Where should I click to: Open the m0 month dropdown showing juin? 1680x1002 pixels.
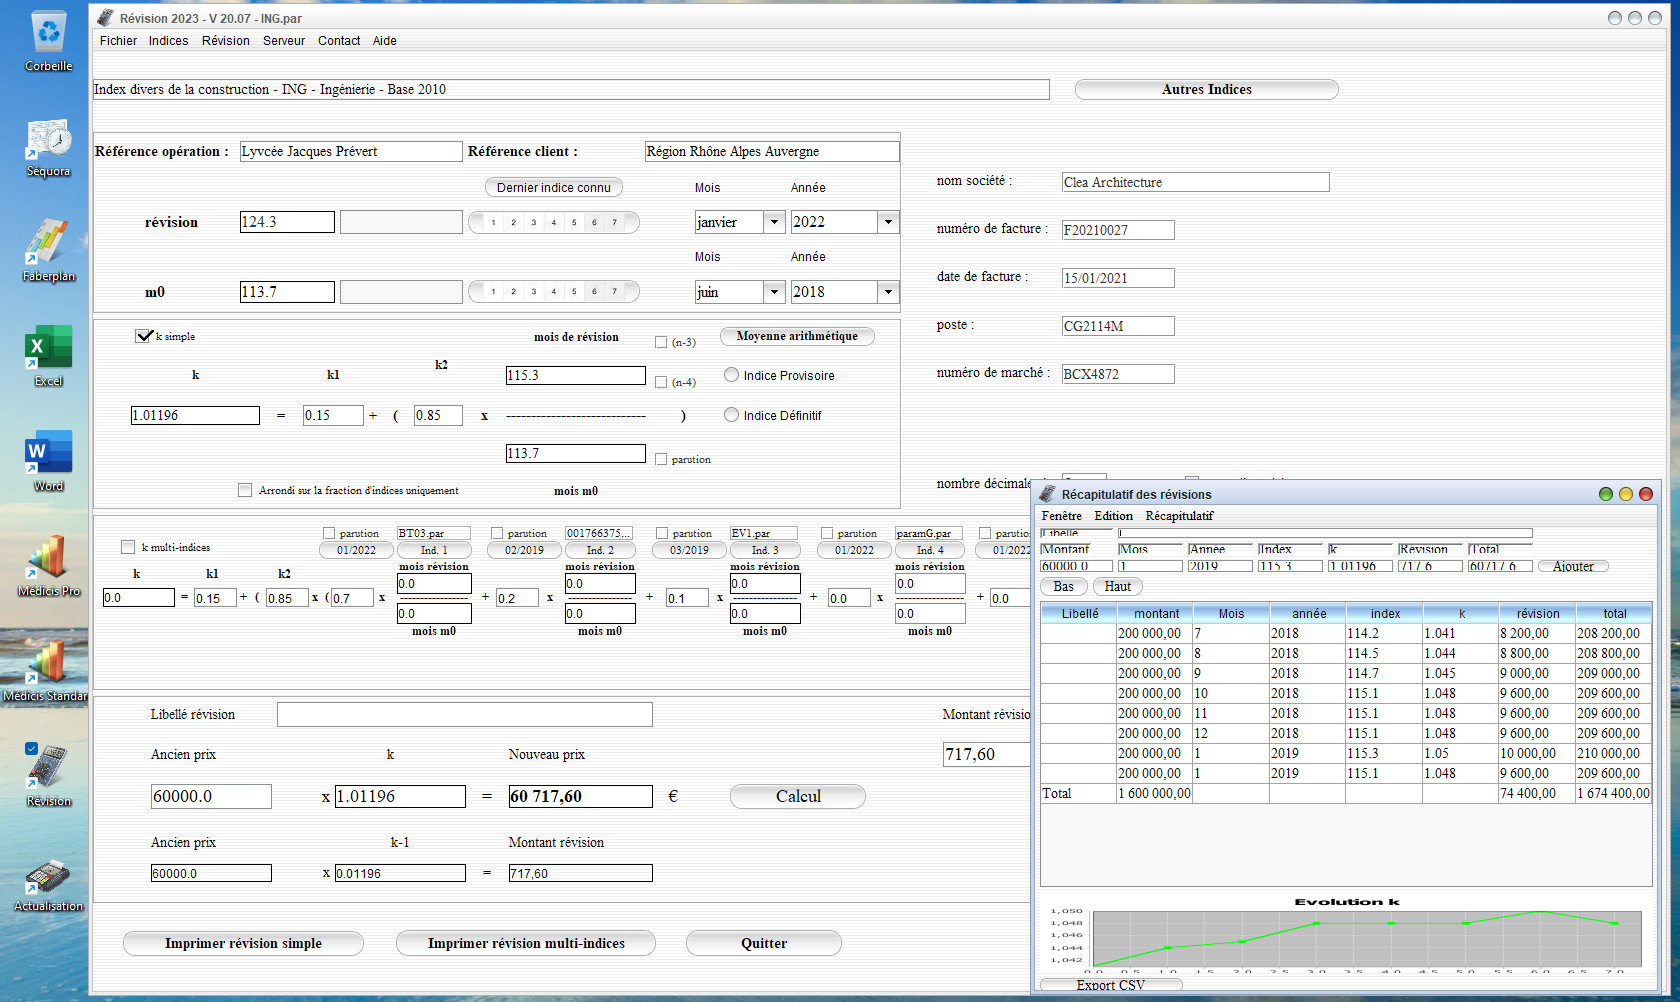coord(774,292)
